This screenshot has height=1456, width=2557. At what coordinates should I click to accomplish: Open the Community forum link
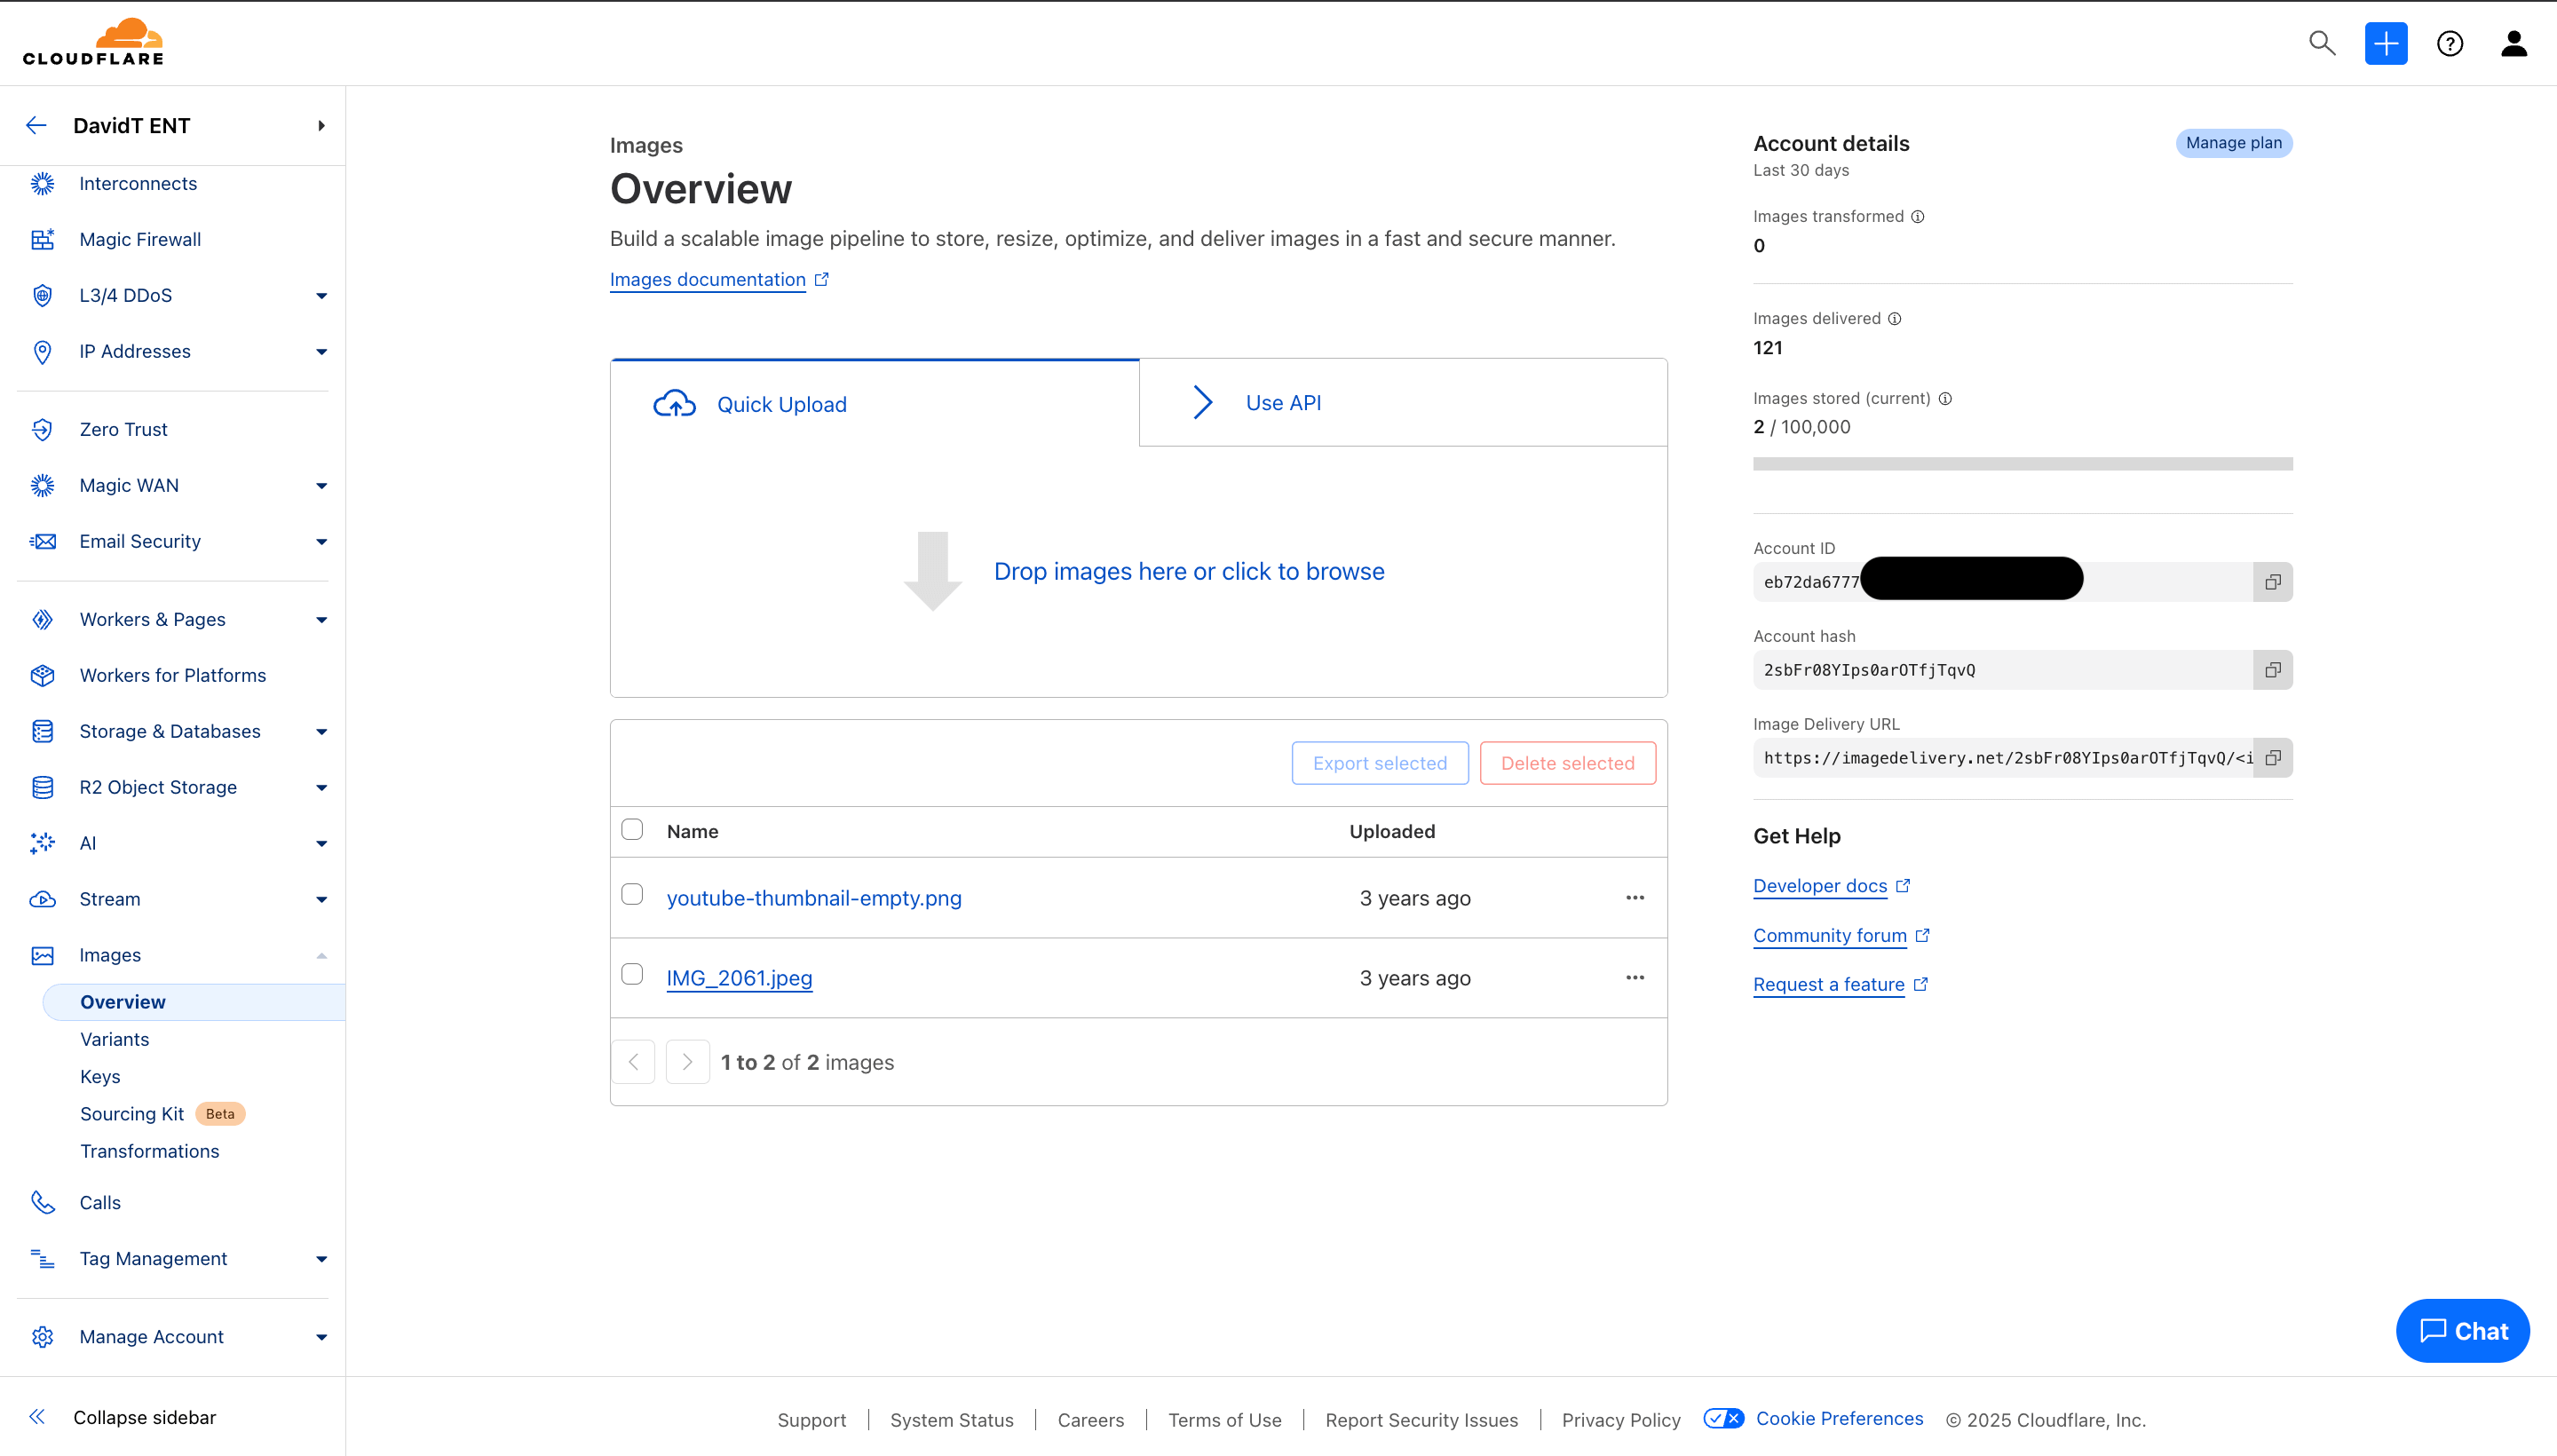1831,935
